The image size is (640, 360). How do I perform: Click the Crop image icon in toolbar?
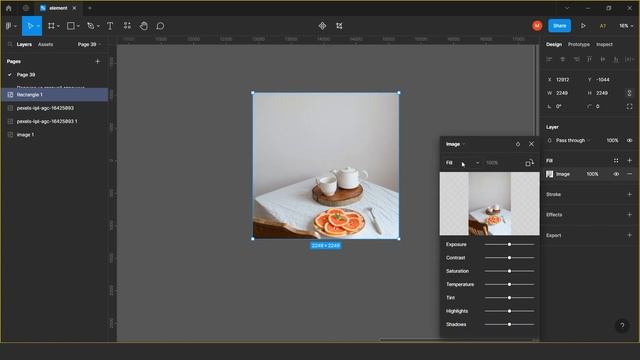pyautogui.click(x=339, y=26)
